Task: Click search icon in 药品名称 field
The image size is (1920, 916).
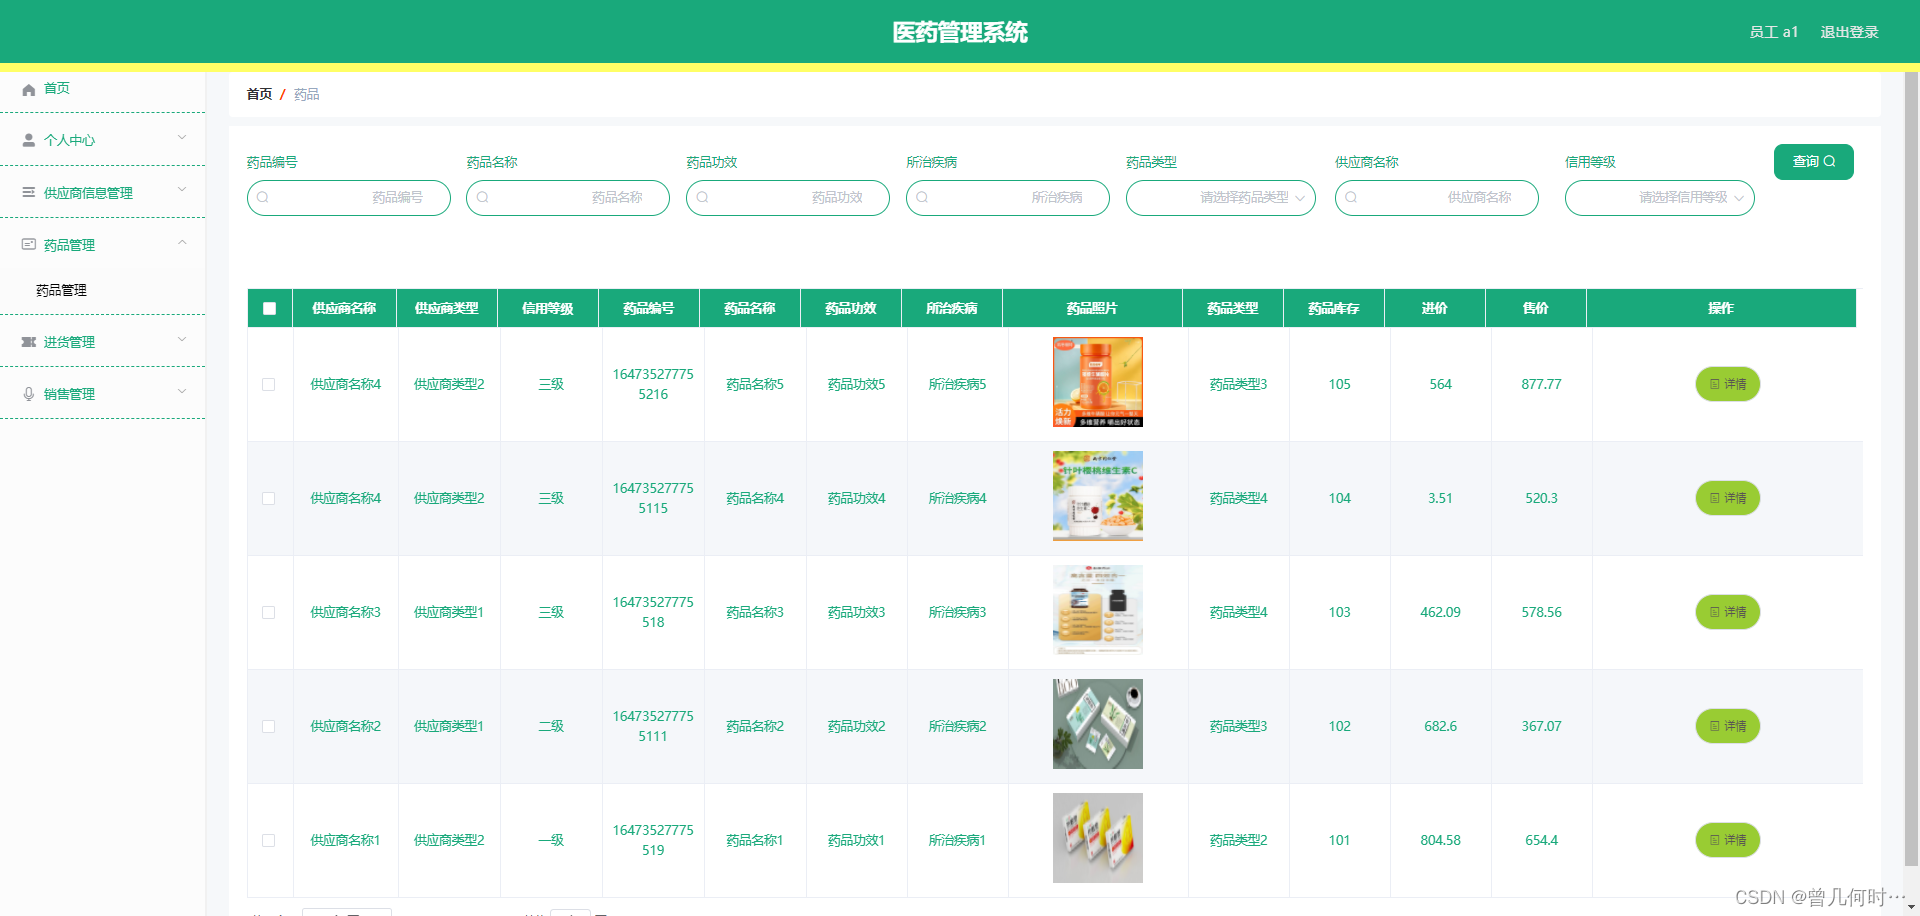Action: click(483, 198)
